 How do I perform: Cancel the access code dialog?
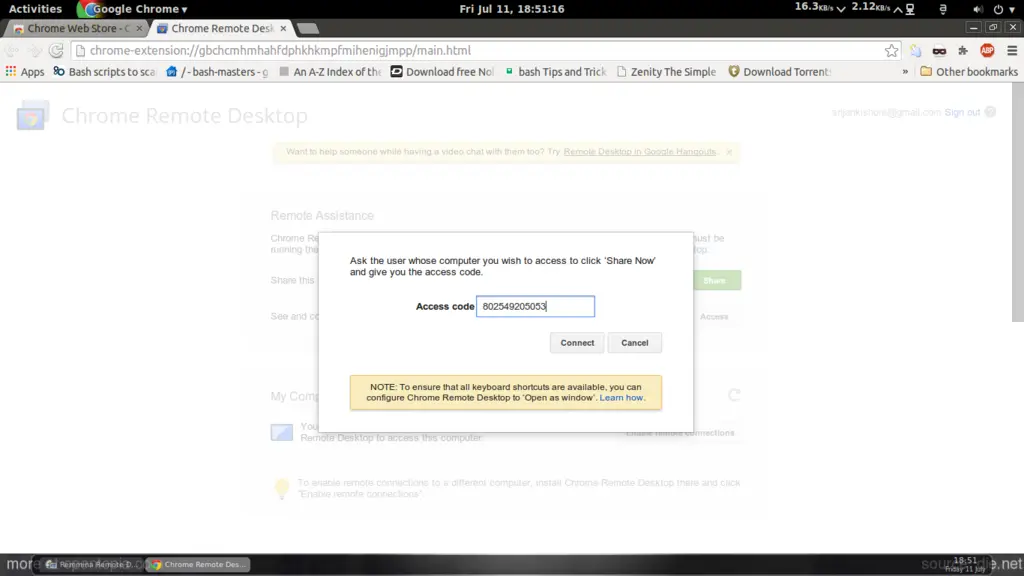634,343
